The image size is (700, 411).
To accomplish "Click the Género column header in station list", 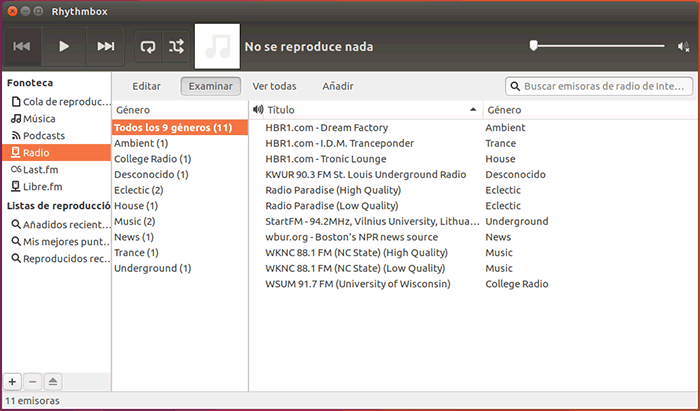I will click(591, 110).
